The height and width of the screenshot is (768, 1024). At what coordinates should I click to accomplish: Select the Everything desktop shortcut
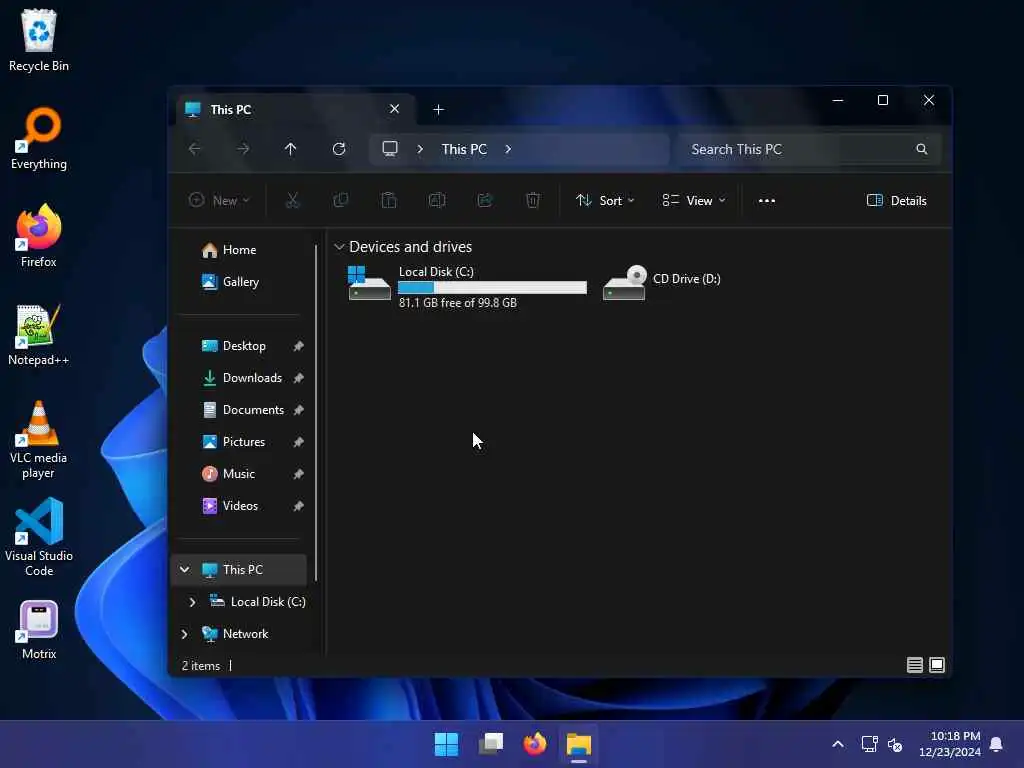pyautogui.click(x=39, y=138)
